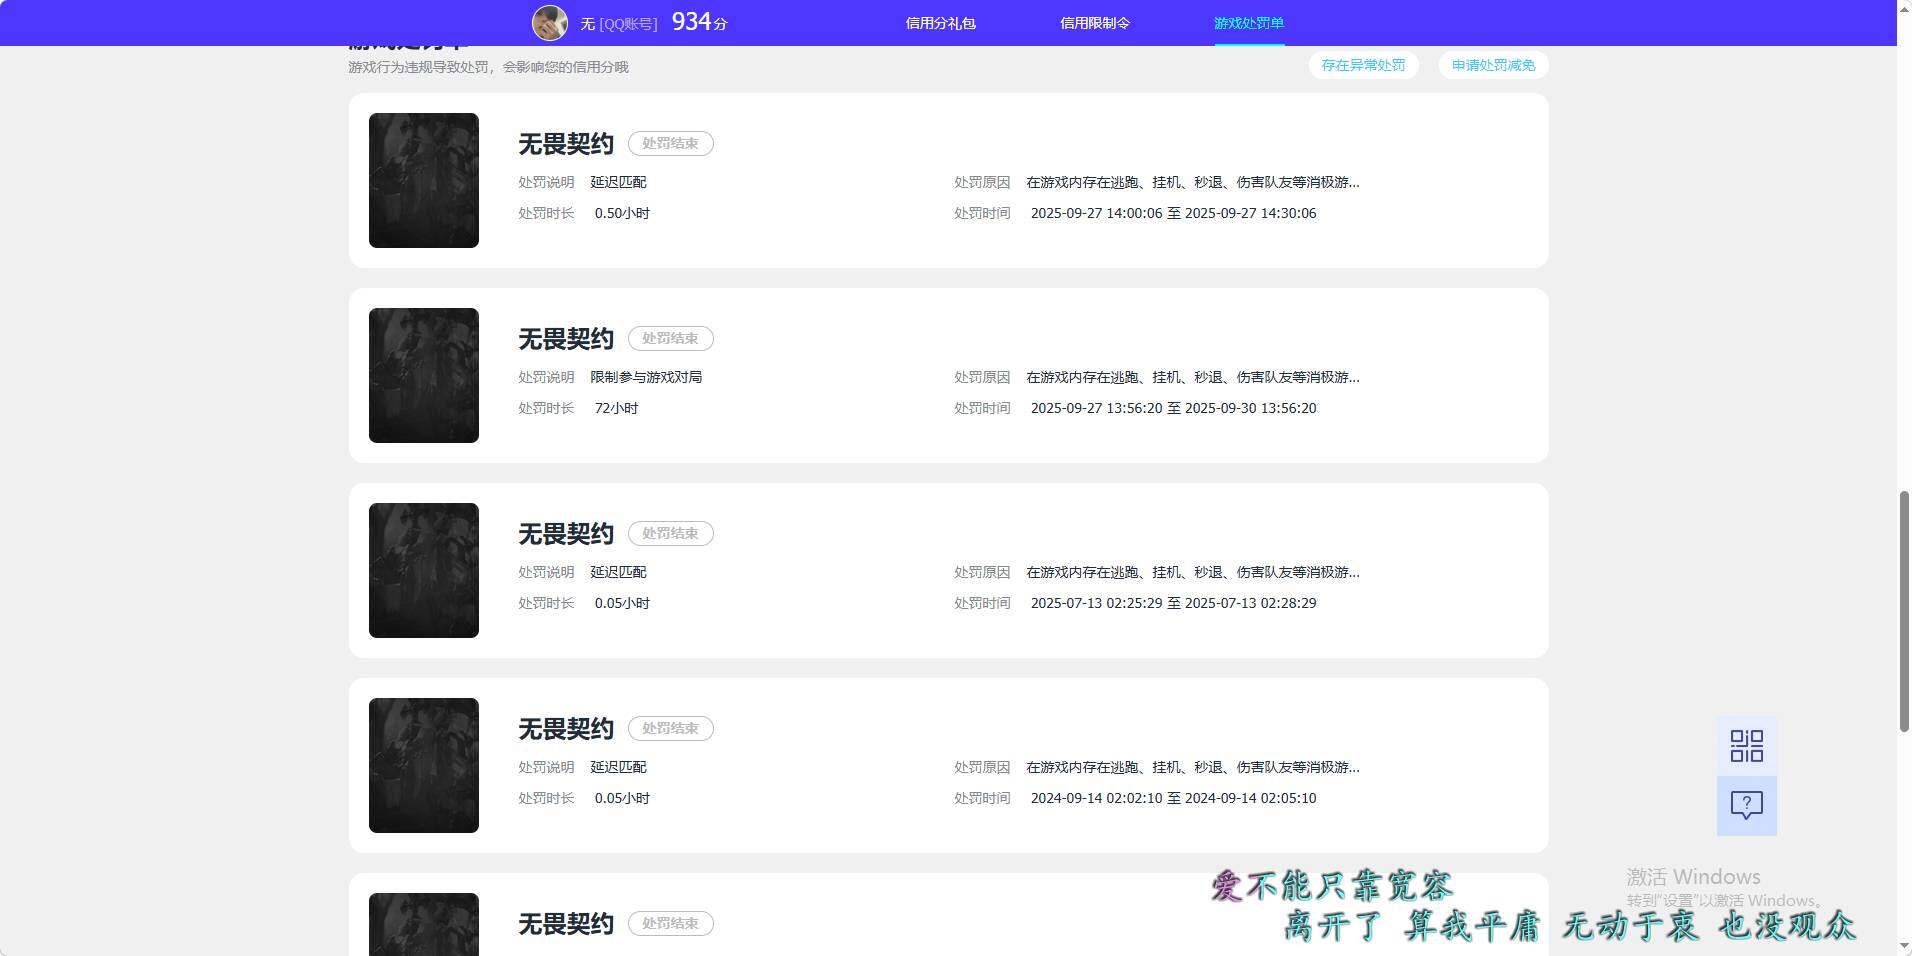Open the QR code panel on the right
This screenshot has height=956, width=1912.
tap(1745, 745)
